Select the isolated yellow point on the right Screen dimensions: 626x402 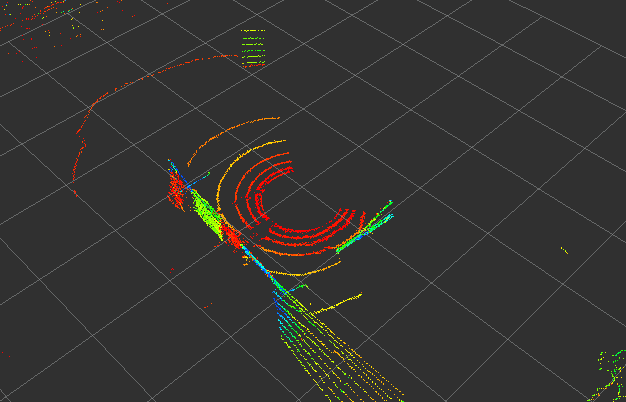(x=563, y=249)
